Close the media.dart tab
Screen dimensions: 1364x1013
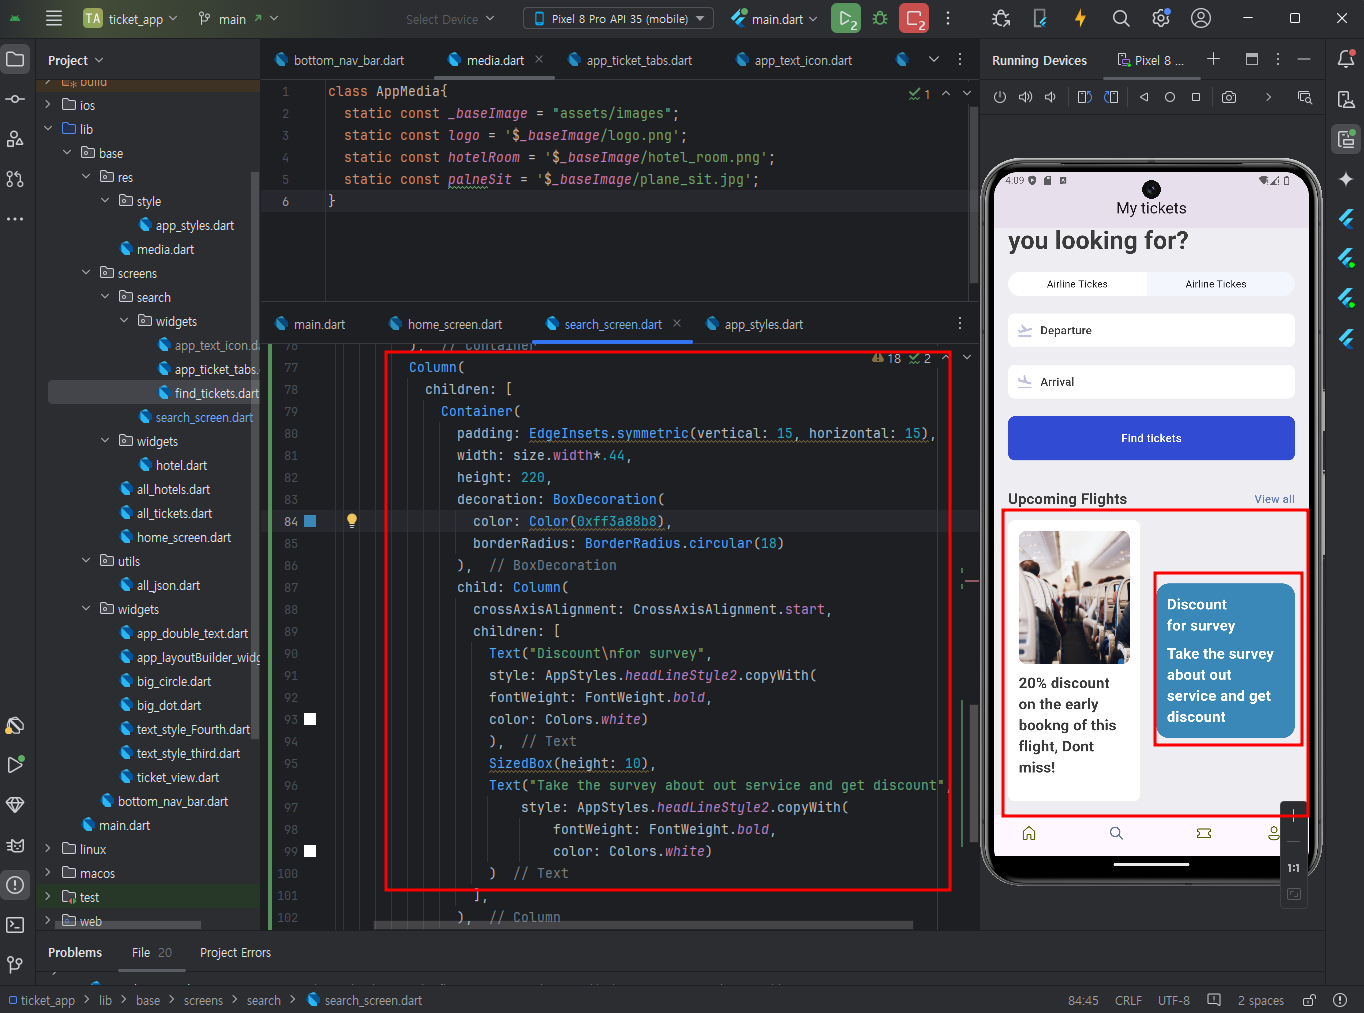[539, 59]
